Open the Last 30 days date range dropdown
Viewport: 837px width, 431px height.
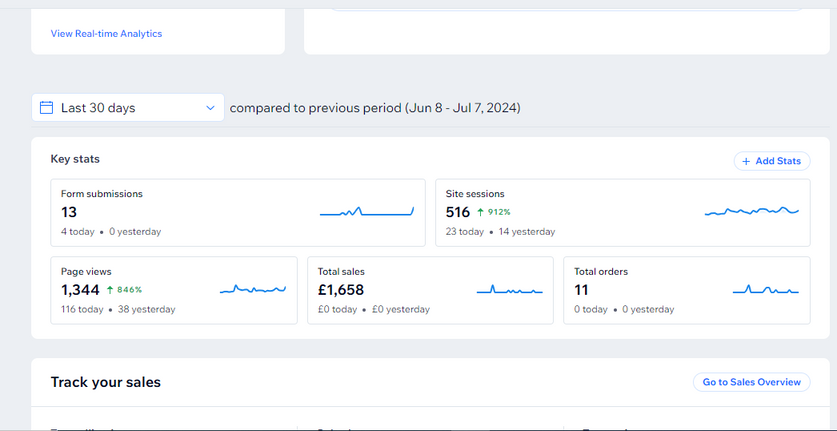coord(128,107)
